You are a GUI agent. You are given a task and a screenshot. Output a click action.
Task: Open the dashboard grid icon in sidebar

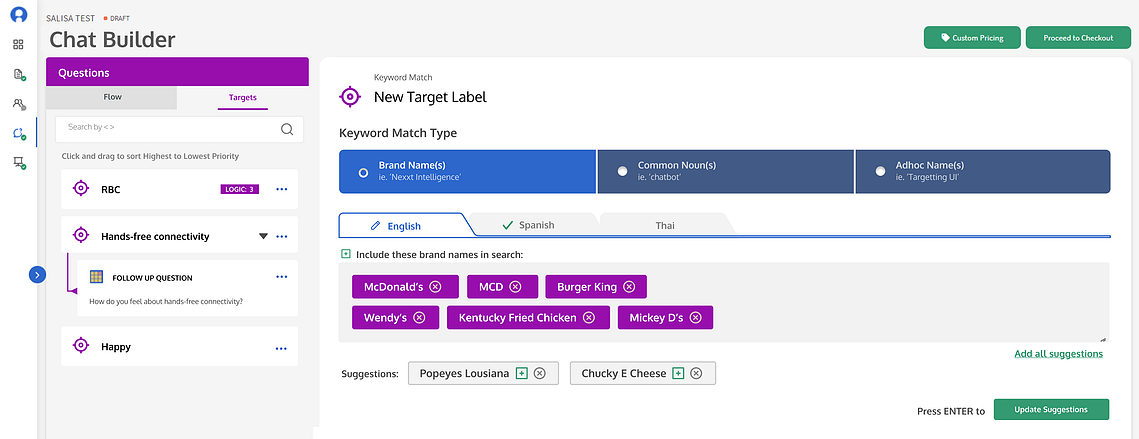[x=18, y=44]
